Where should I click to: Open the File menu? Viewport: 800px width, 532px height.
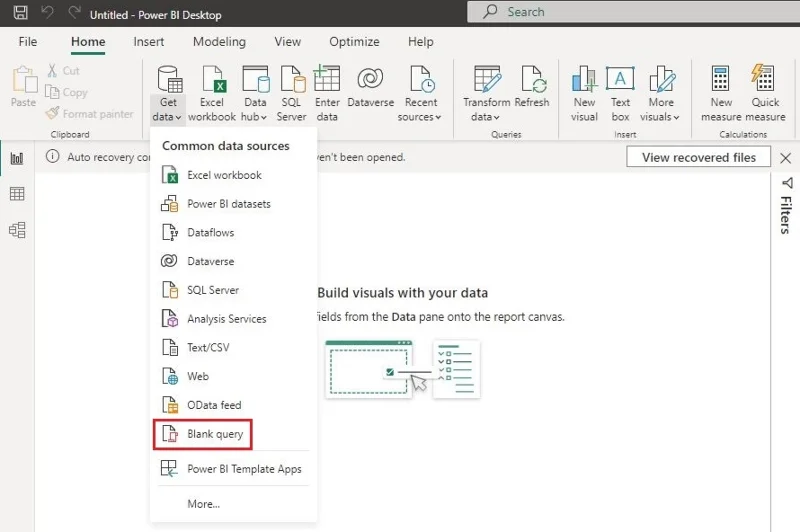28,41
